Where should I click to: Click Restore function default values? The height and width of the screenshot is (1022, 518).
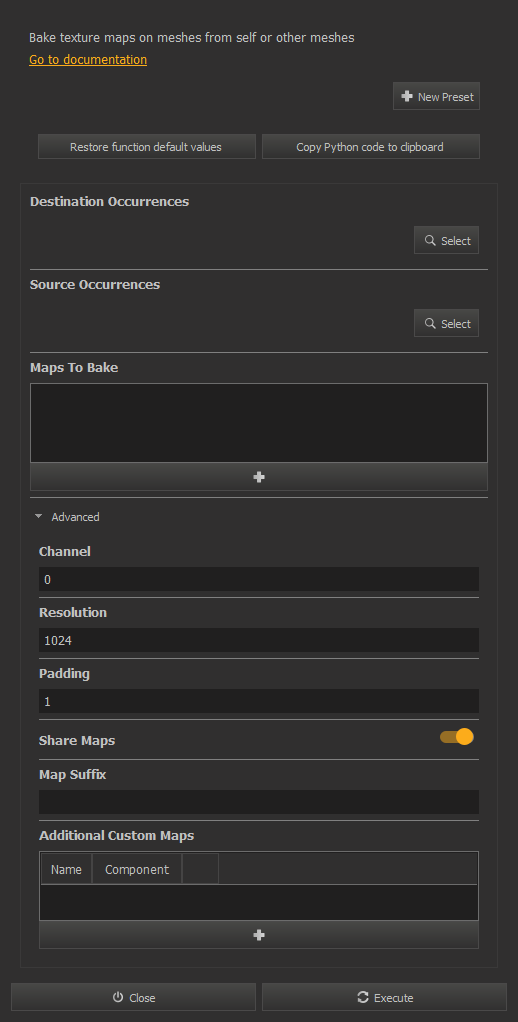click(x=147, y=147)
